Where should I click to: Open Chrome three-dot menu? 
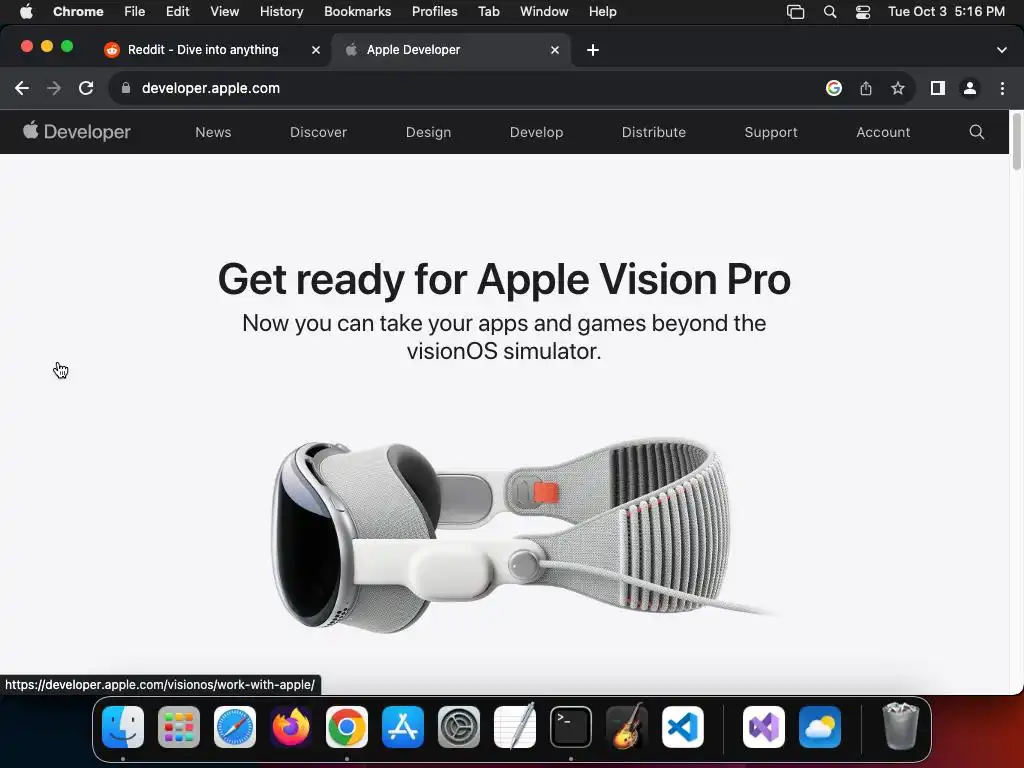point(1002,88)
